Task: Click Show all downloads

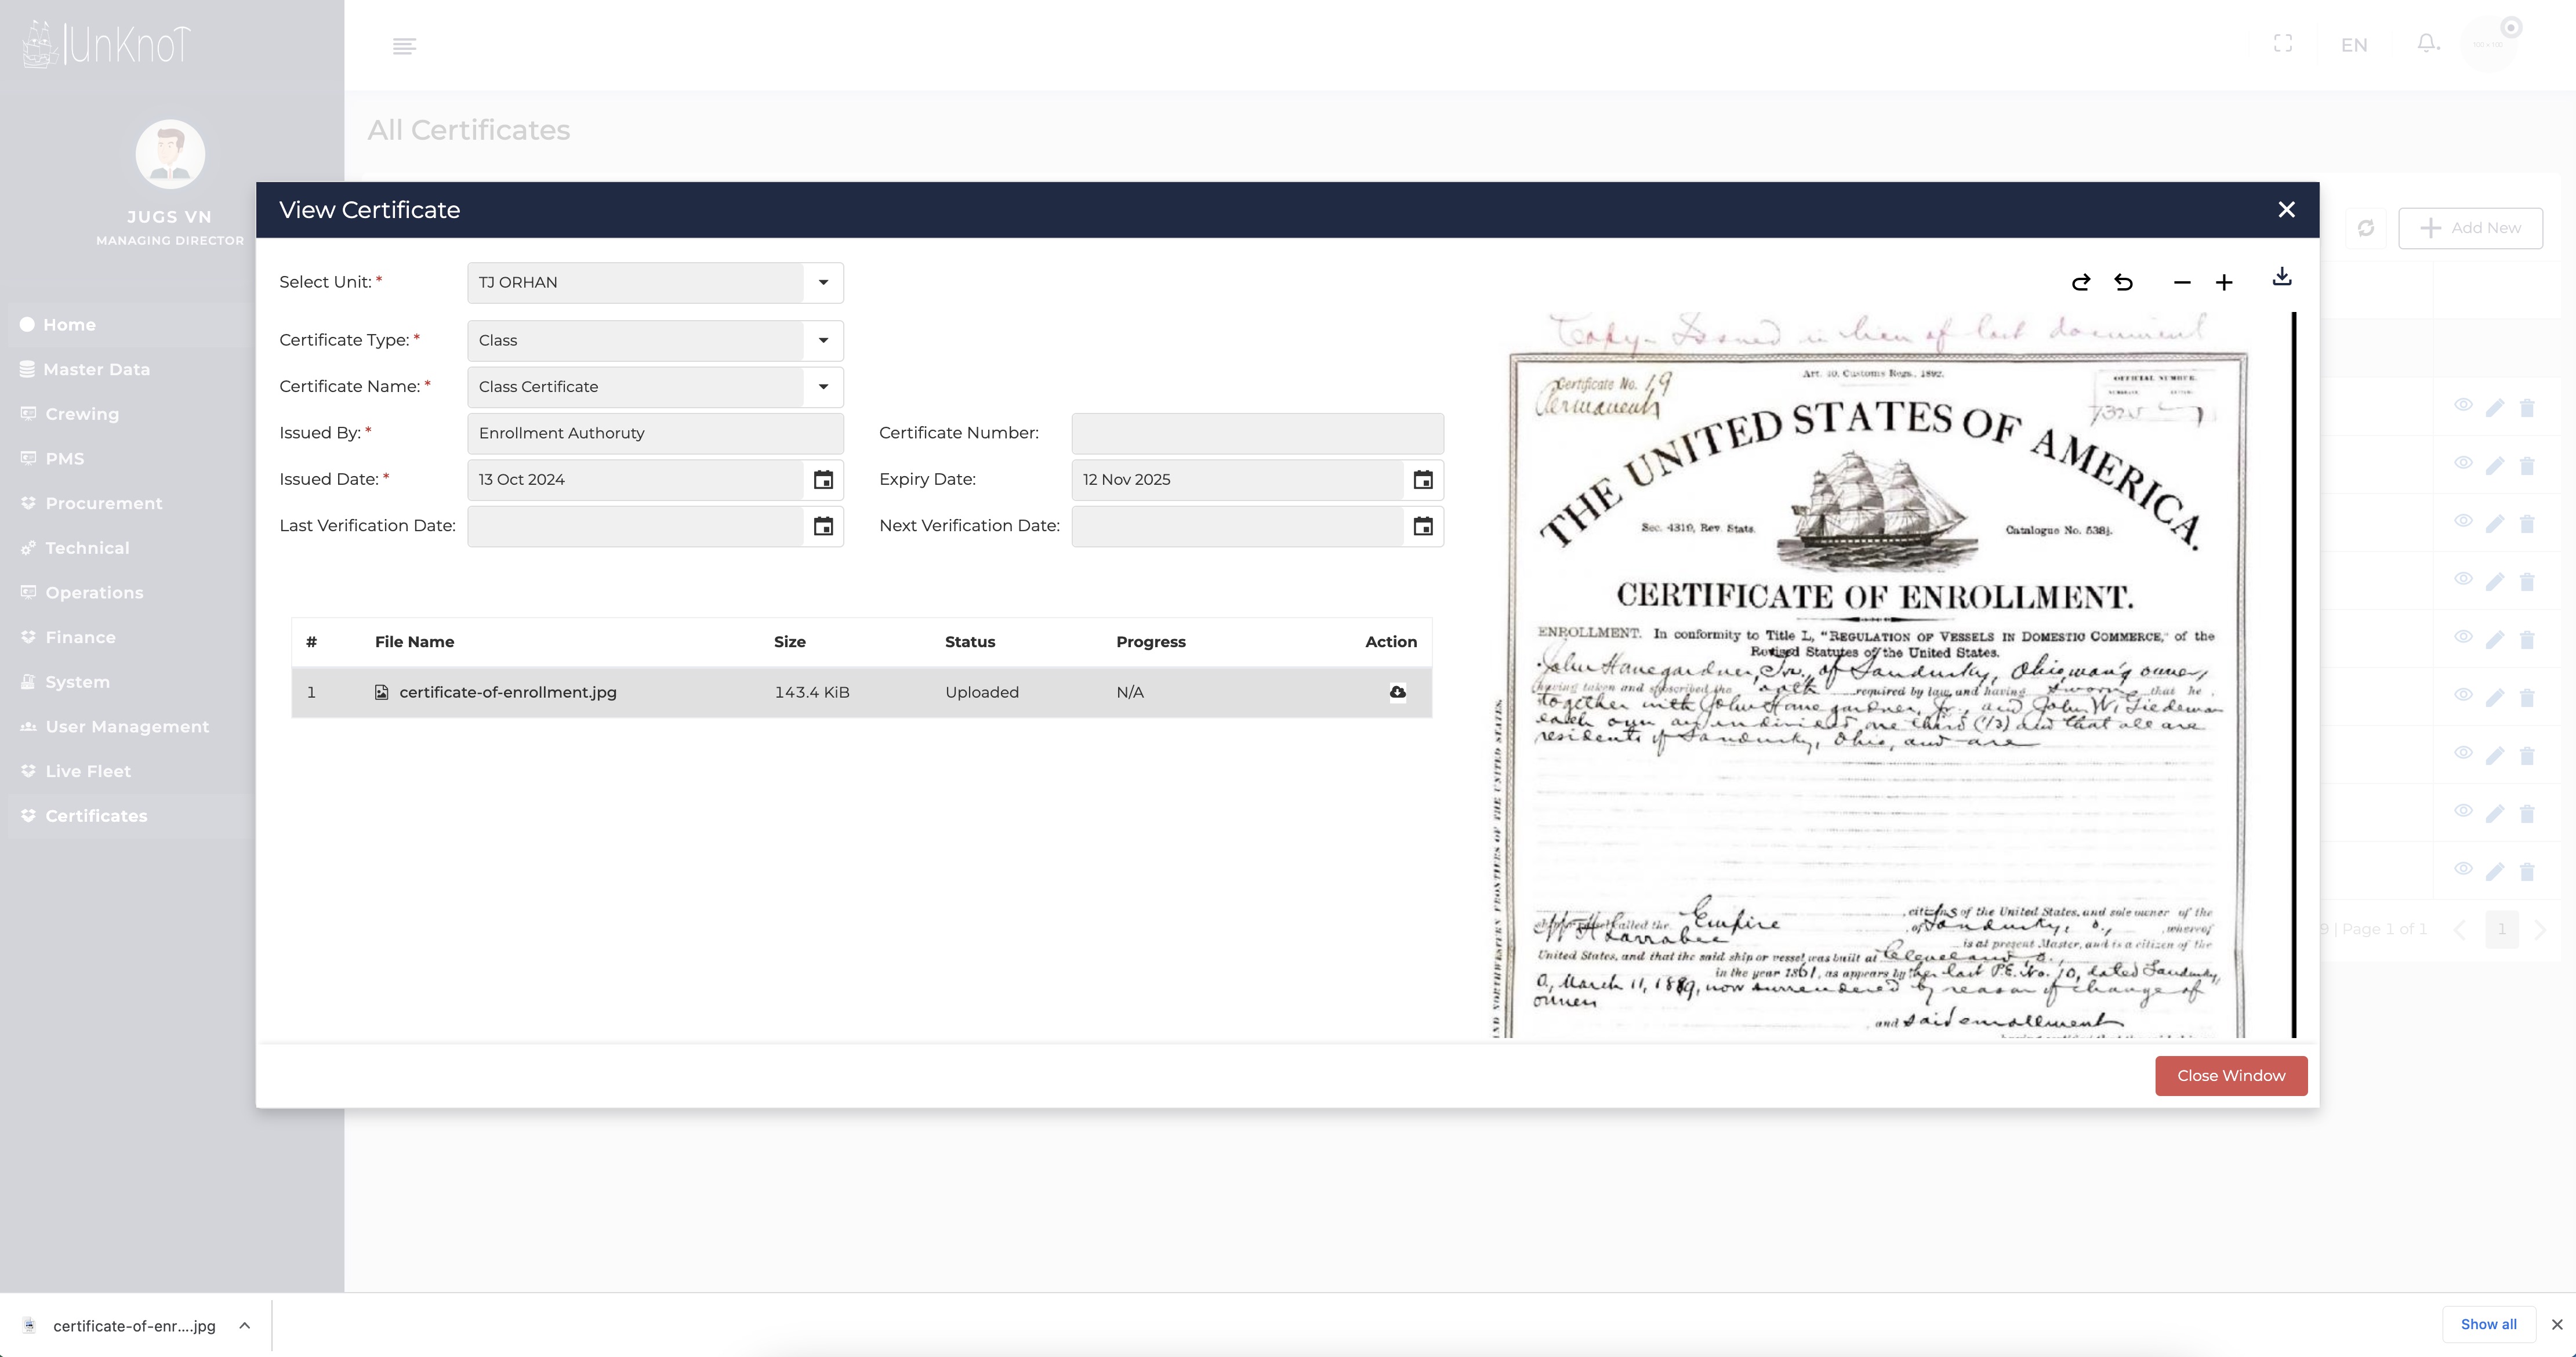Action: [x=2488, y=1324]
